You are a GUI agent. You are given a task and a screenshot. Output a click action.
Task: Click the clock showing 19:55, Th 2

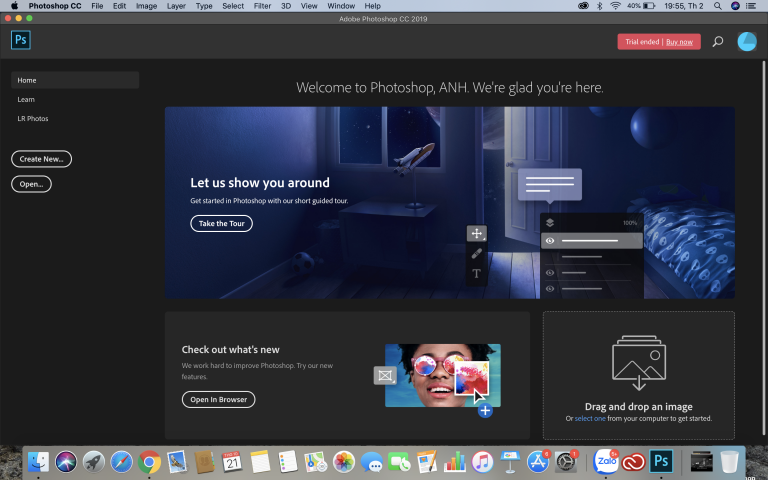coord(684,6)
